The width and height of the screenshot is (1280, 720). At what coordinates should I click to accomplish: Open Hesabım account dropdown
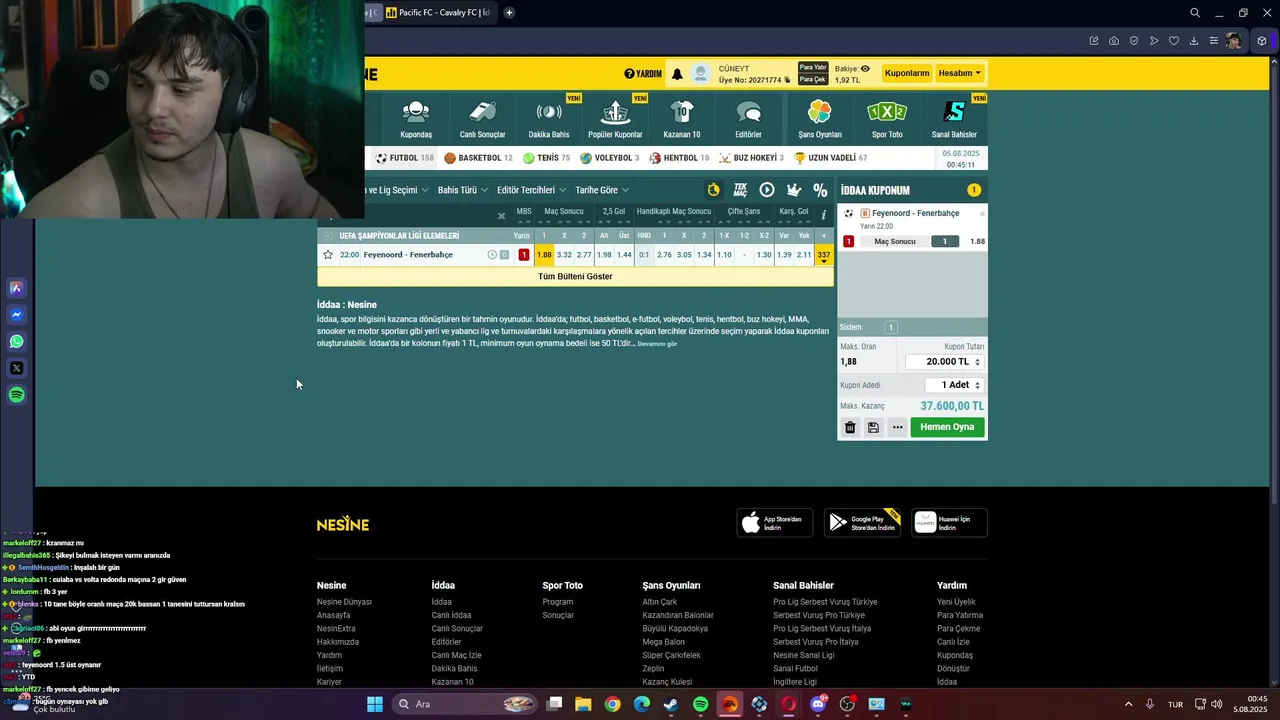click(960, 73)
